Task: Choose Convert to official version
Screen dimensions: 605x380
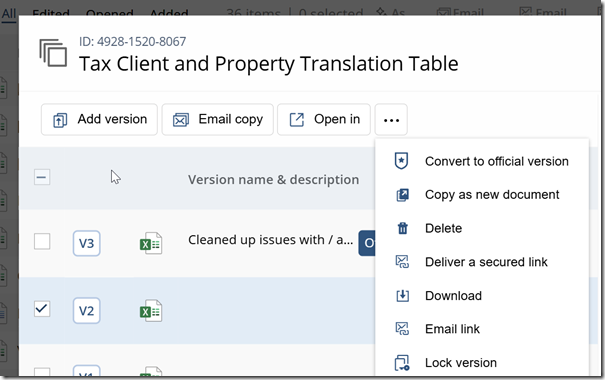Action: (x=482, y=161)
